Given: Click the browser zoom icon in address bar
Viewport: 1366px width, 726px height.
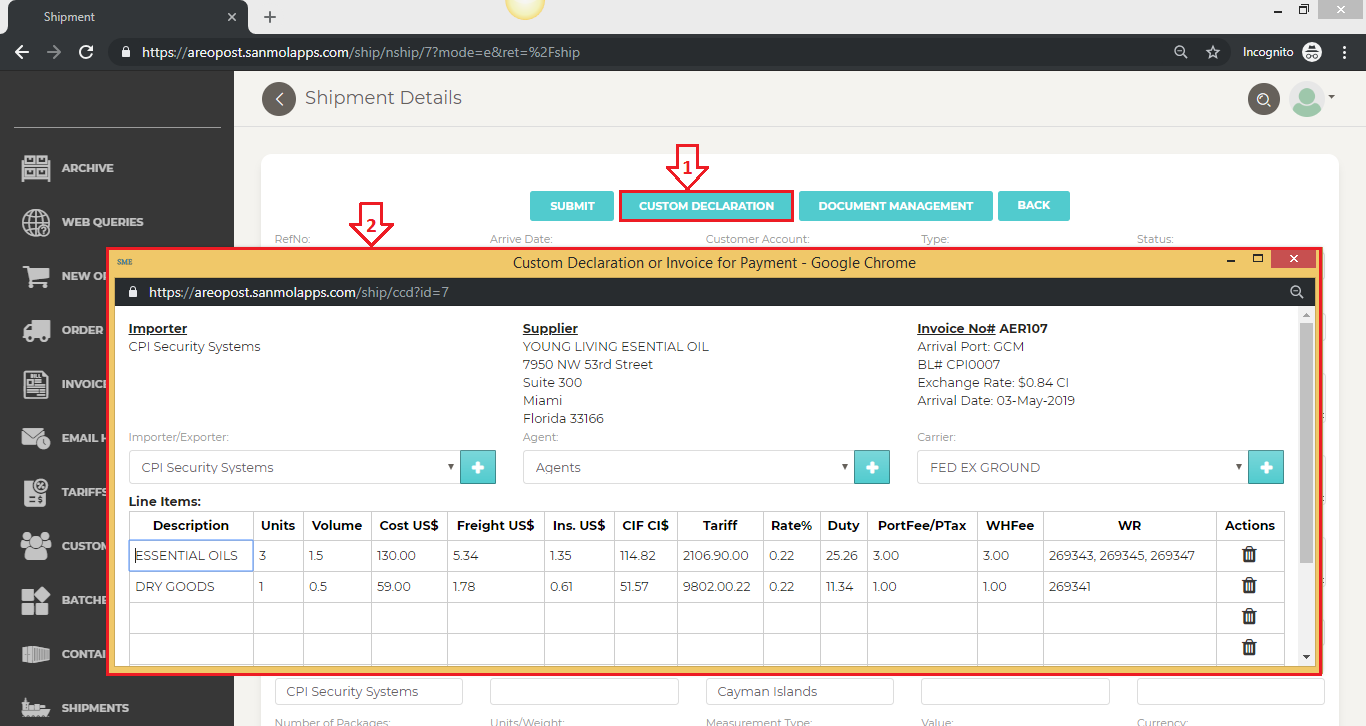Looking at the screenshot, I should 1181,52.
